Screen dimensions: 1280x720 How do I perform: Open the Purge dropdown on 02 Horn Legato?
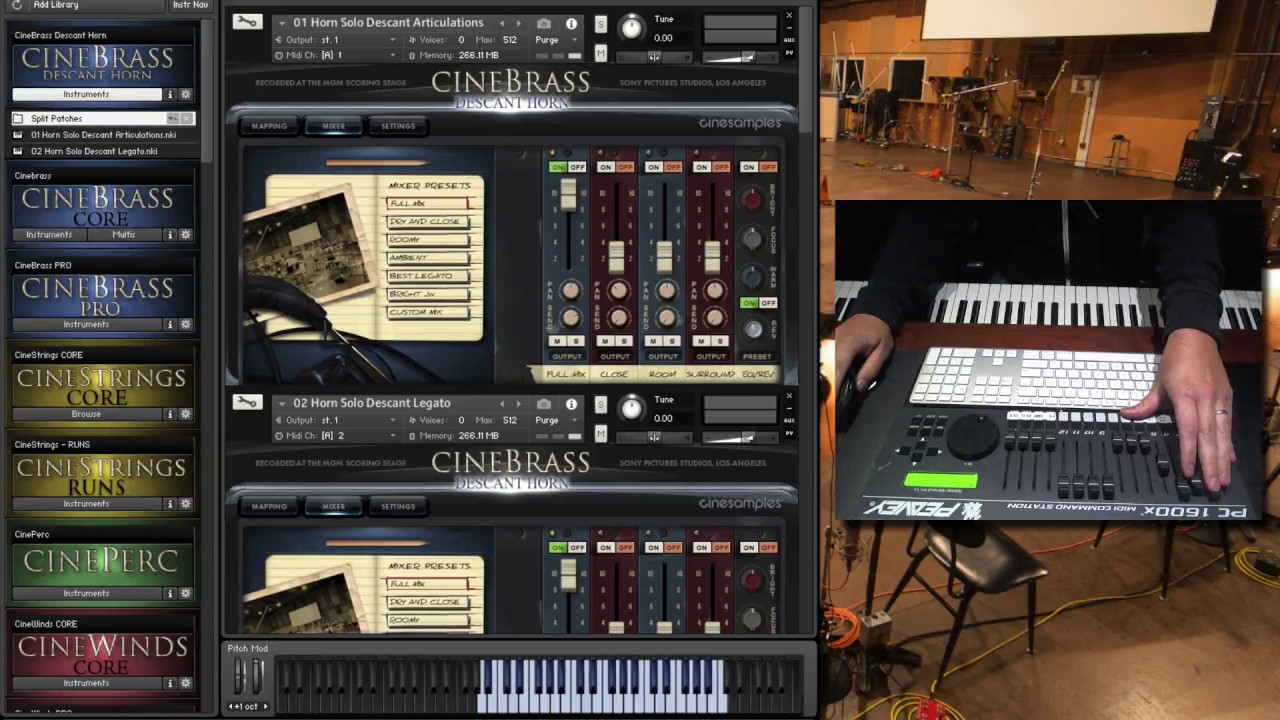click(x=555, y=420)
